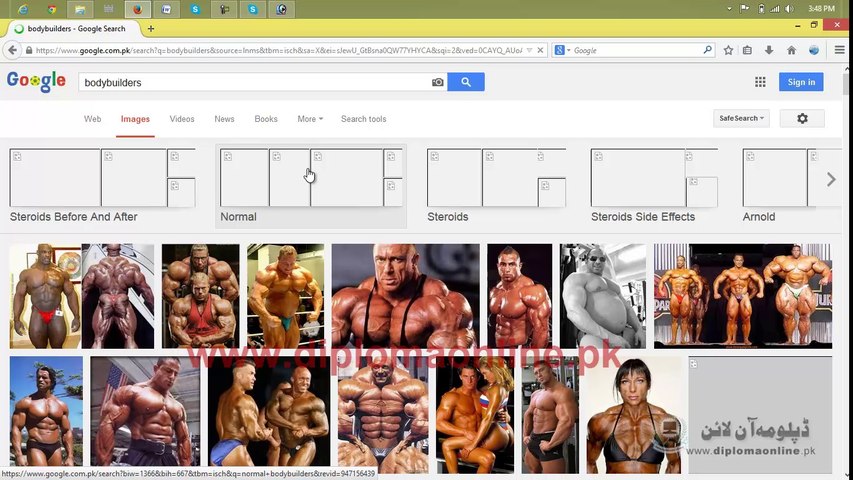The image size is (853, 480).
Task: Click the Action Center flag tray icon
Action: pyautogui.click(x=745, y=9)
